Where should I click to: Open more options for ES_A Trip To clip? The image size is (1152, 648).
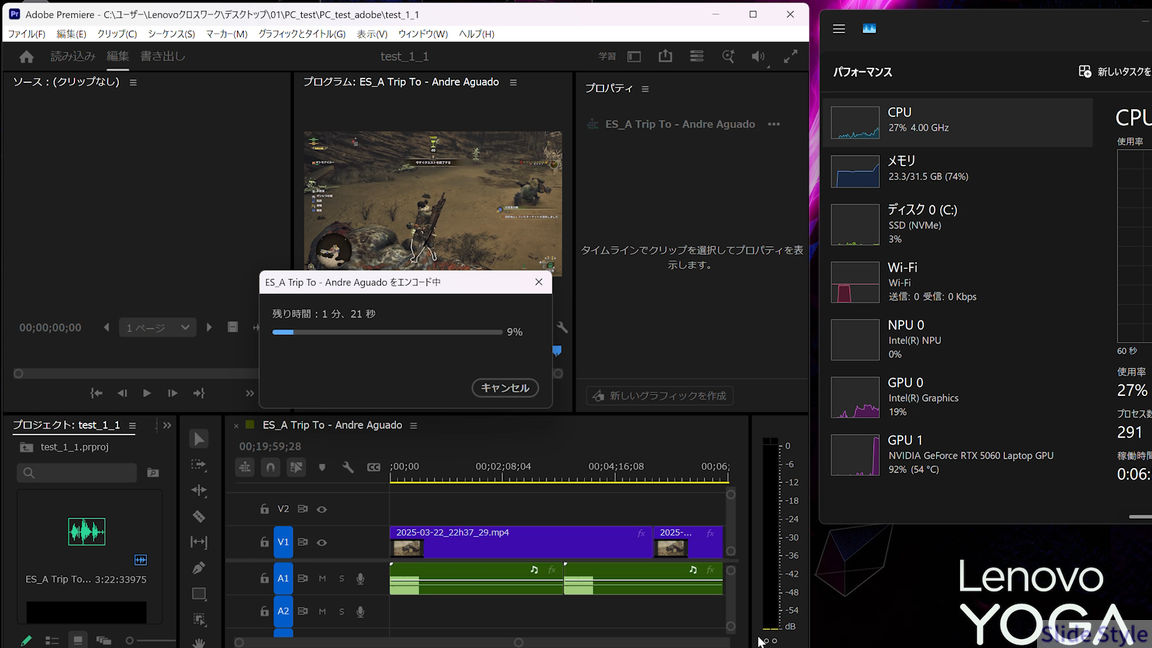point(774,124)
